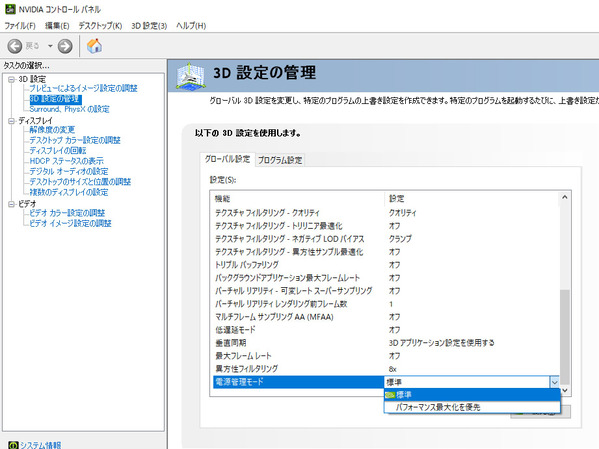Open デジタル オーディオの設定 task
This screenshot has width=599, height=449.
(69, 171)
